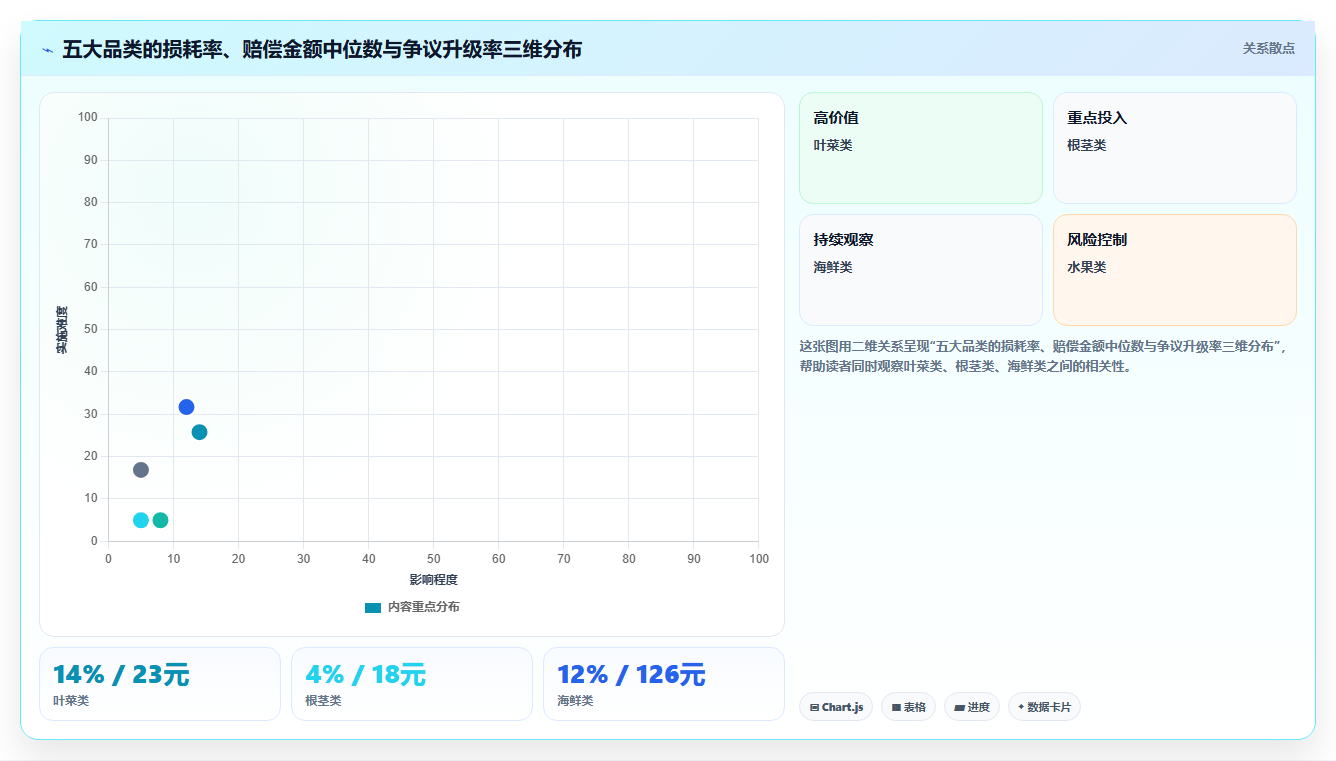Open the 风险控制 quadrant card
Image resolution: width=1336 pixels, height=761 pixels.
tap(1175, 270)
